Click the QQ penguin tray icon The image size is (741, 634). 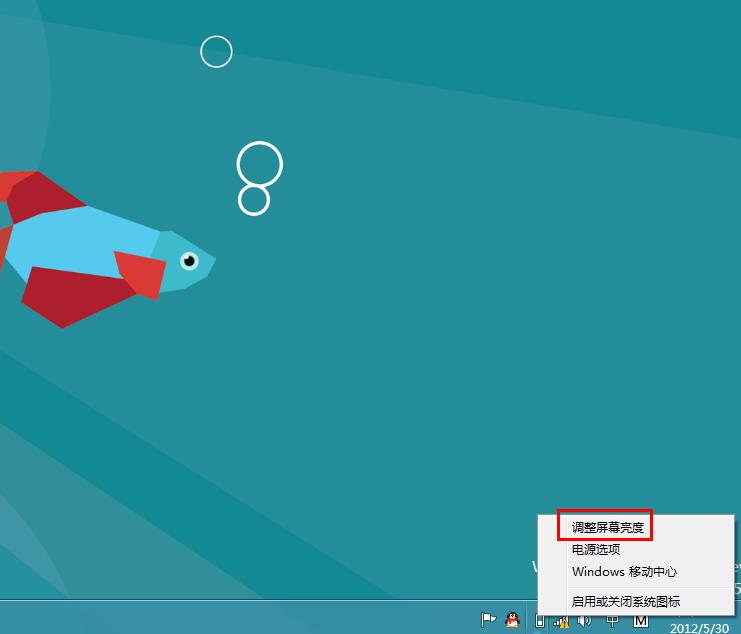pyautogui.click(x=513, y=620)
